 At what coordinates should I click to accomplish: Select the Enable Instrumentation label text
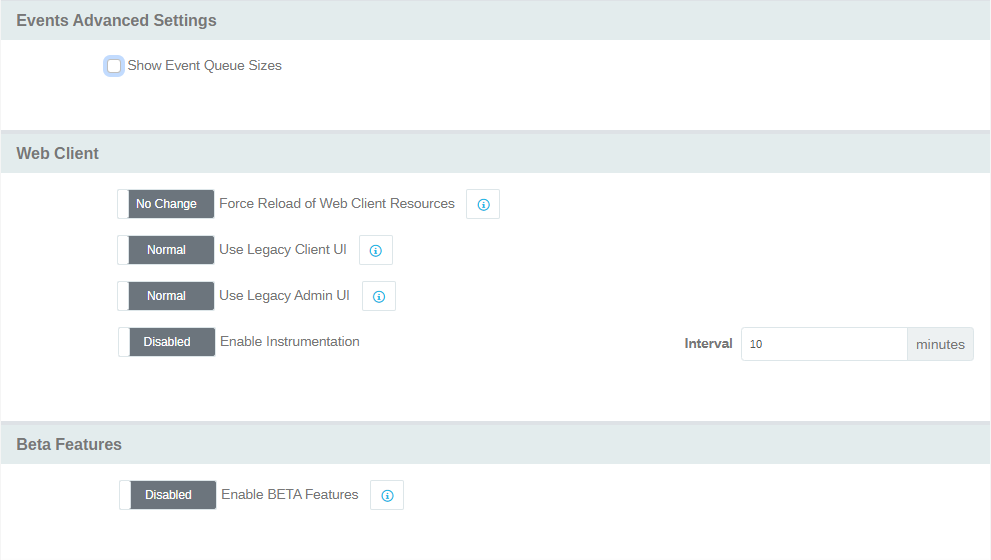click(x=290, y=342)
